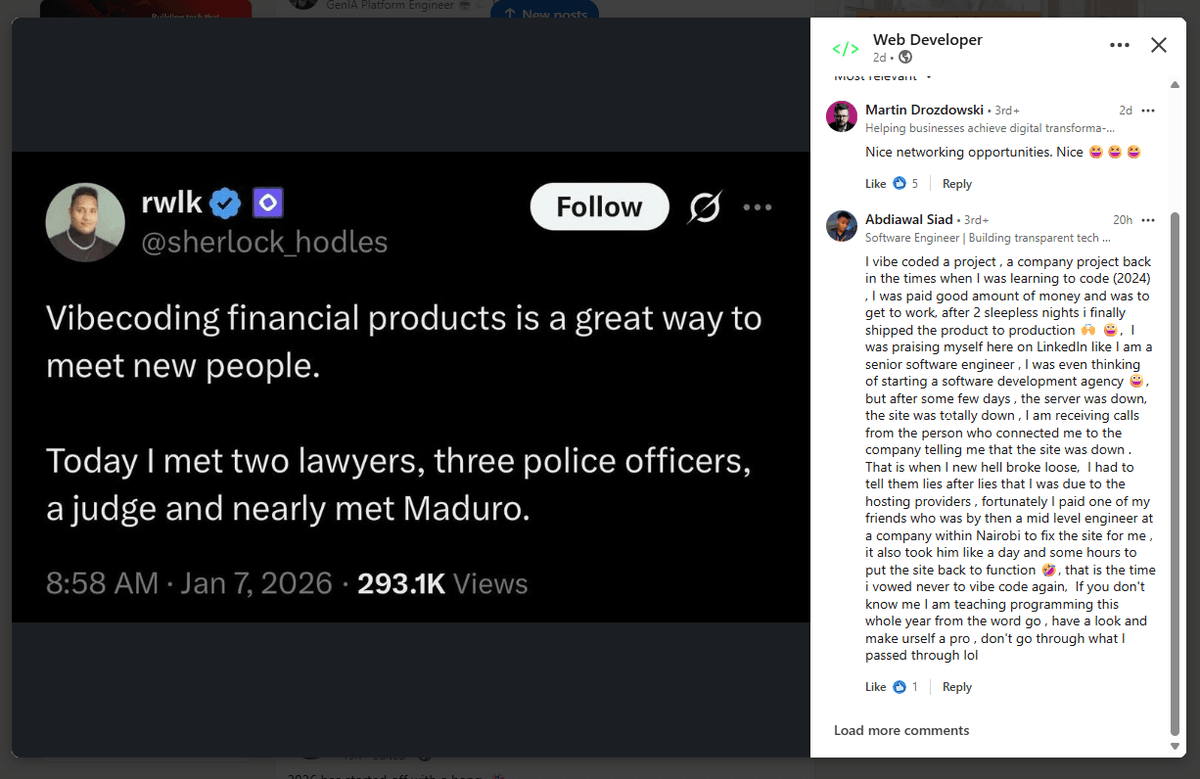Open Martin Drozdowski's profile picture
Viewport: 1200px width, 779px height.
[842, 117]
